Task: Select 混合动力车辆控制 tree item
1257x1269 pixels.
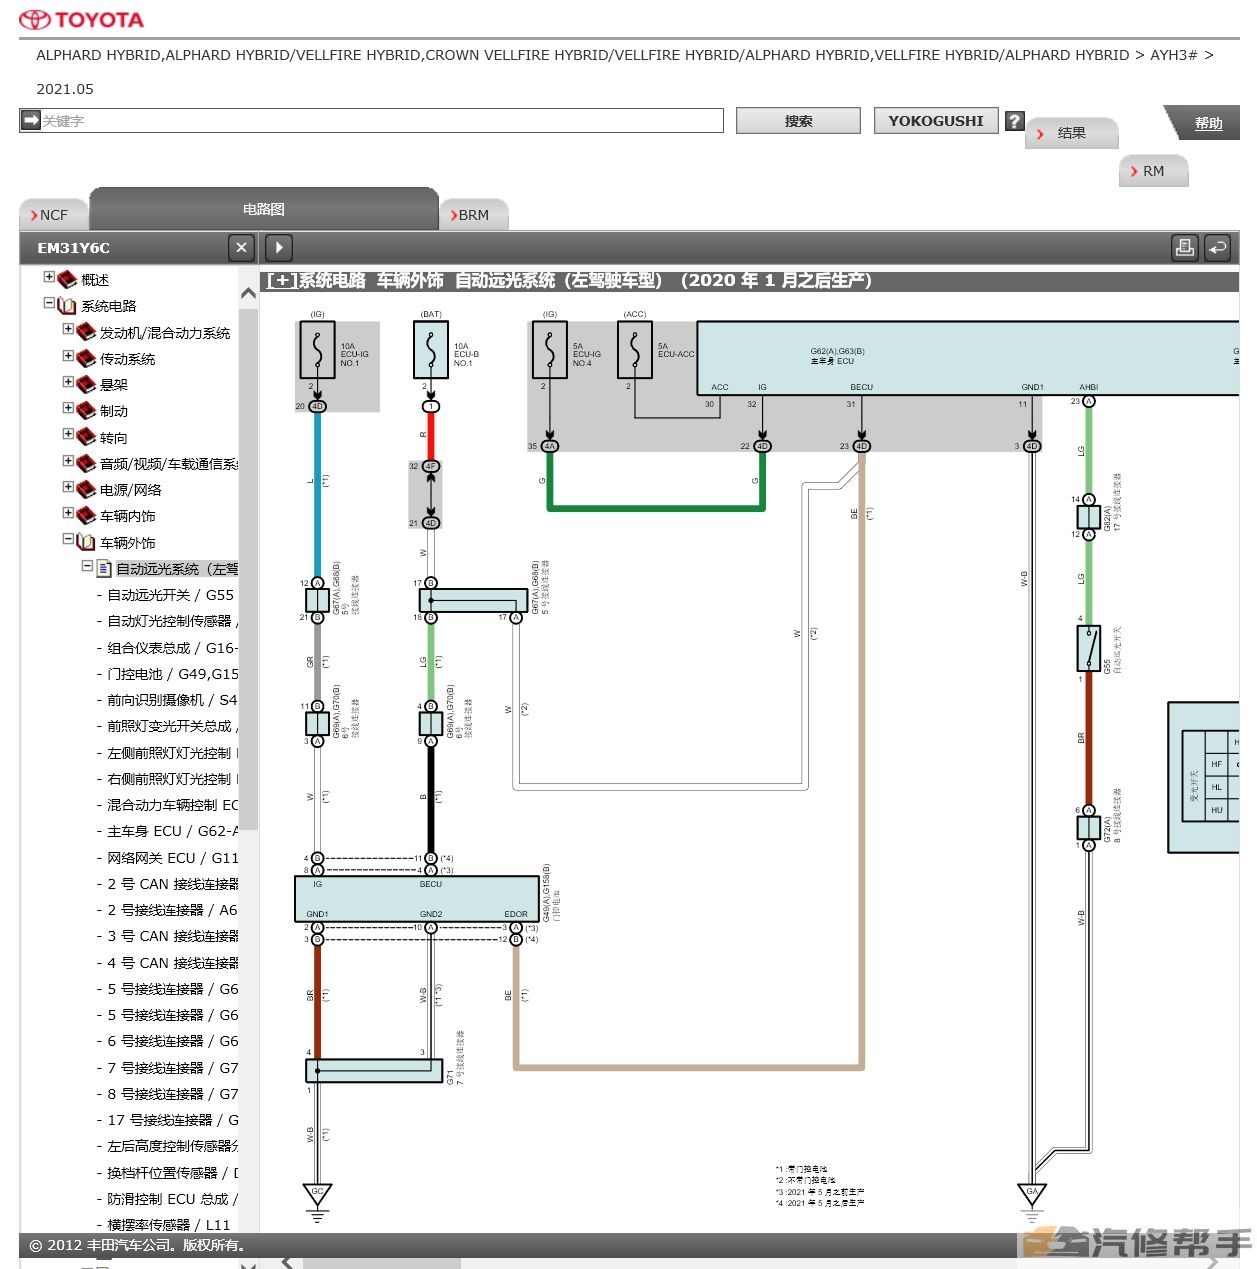Action: (x=172, y=805)
